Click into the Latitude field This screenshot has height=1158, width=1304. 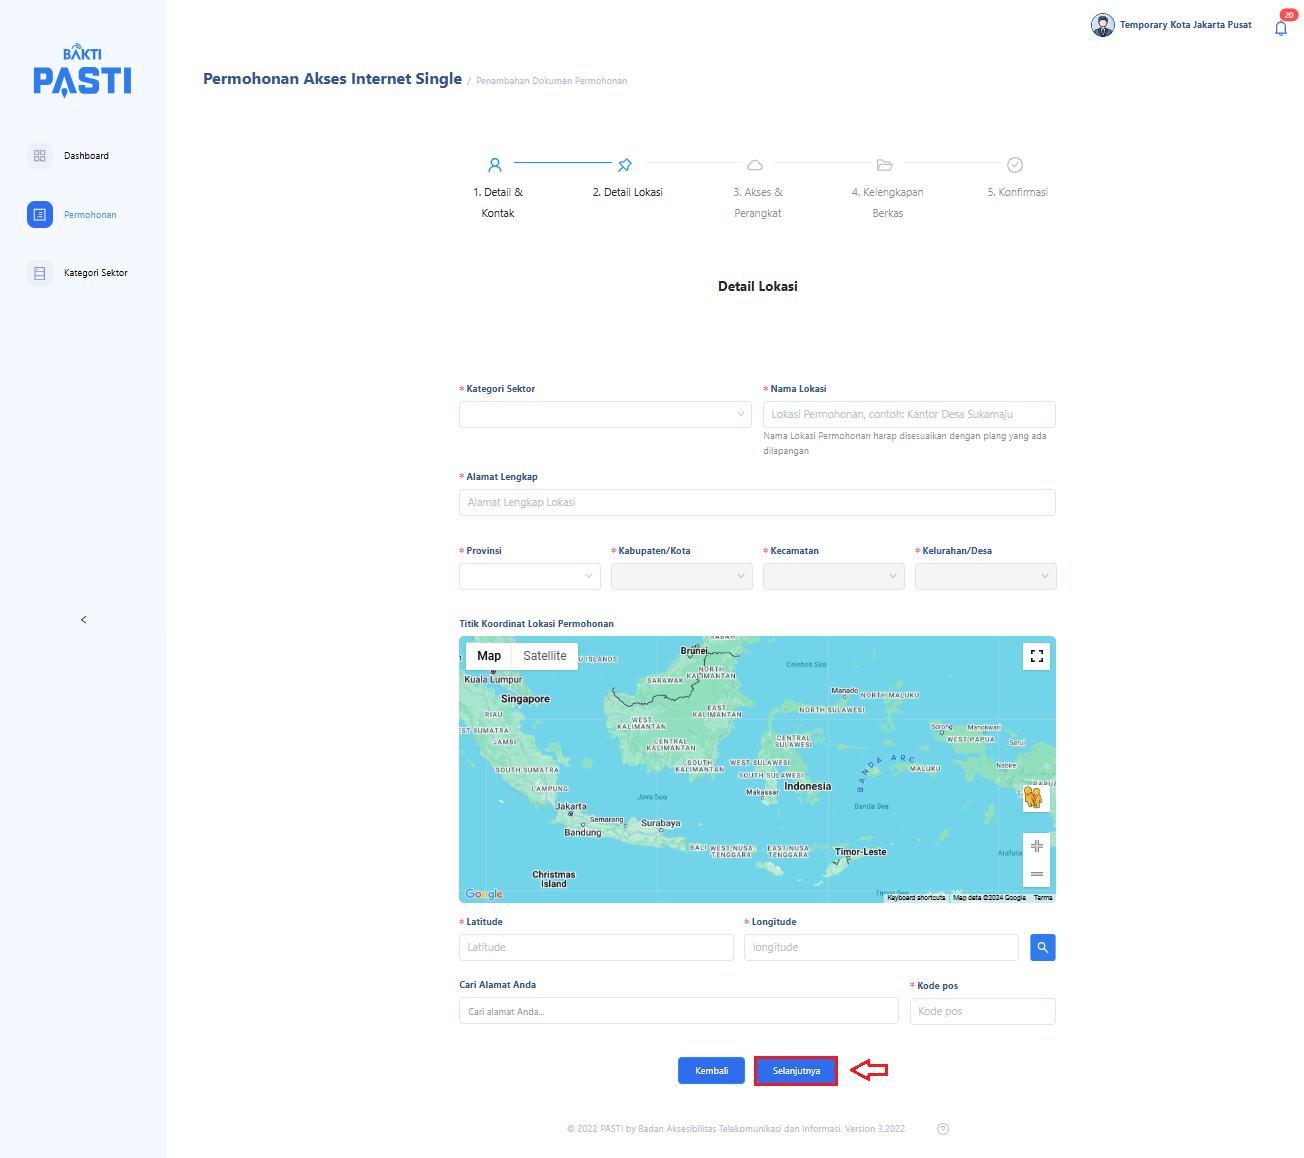click(596, 948)
